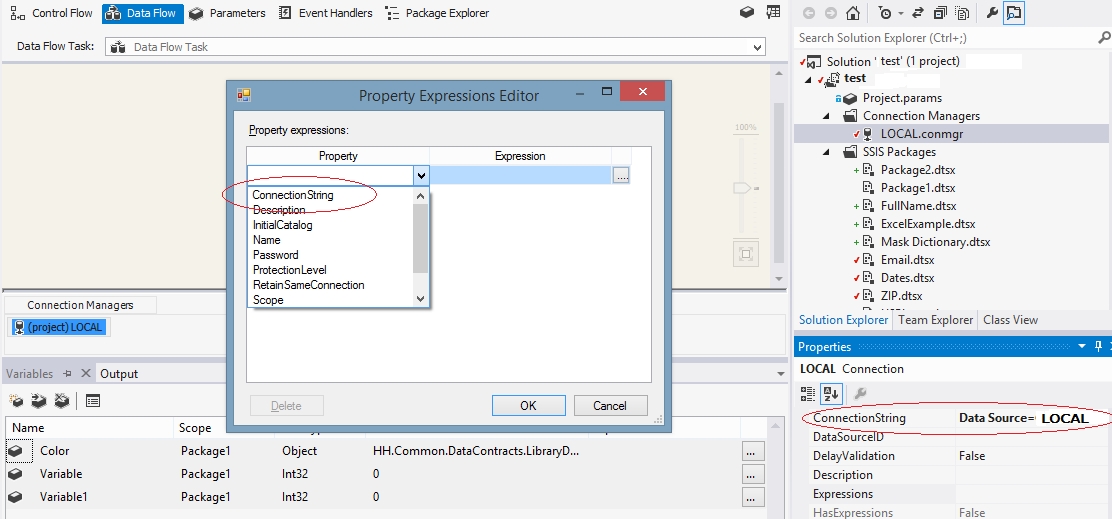Click zoom-to-fit button on designer canvas

click(x=745, y=254)
